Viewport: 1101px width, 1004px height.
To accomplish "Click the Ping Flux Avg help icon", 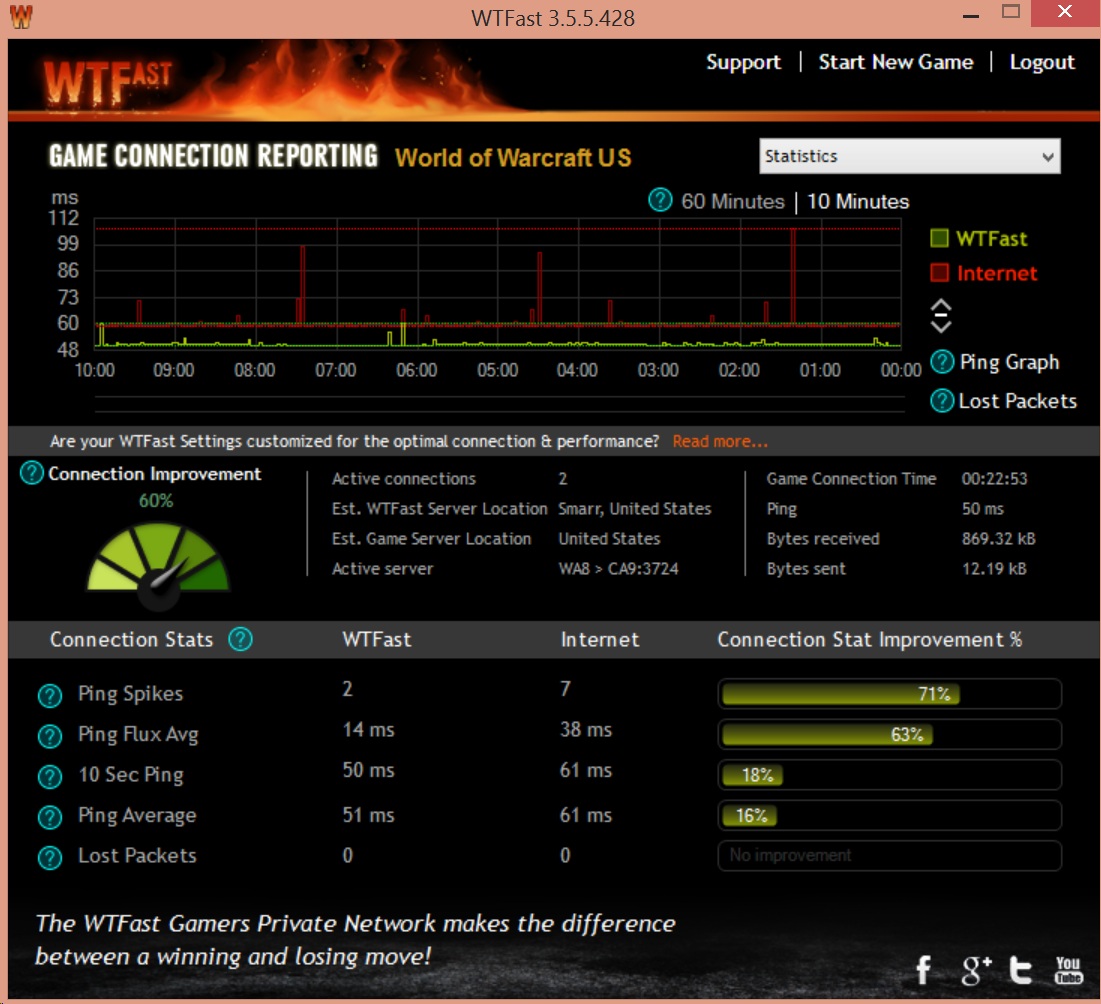I will 50,736.
